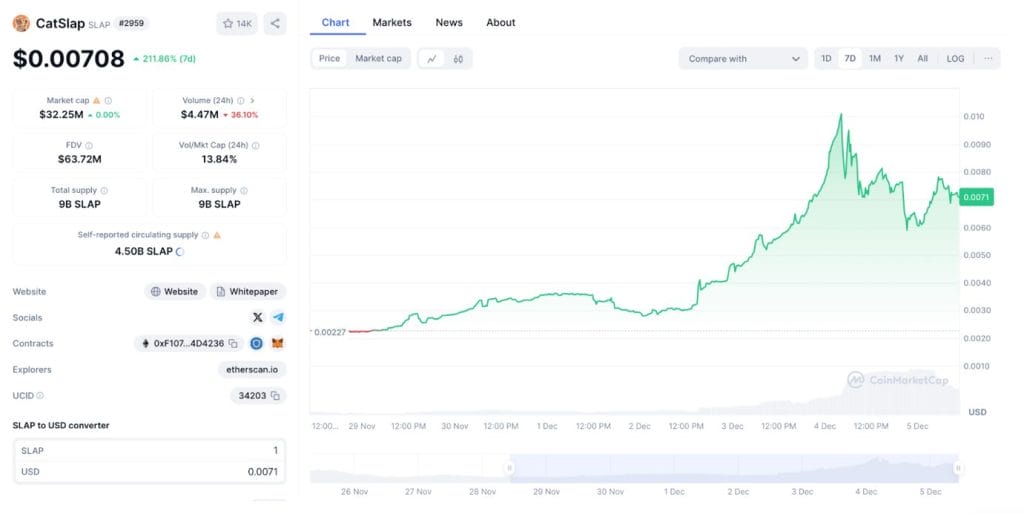This screenshot has width=1024, height=514.
Task: Click the Market cap warning triangle
Action: click(97, 101)
